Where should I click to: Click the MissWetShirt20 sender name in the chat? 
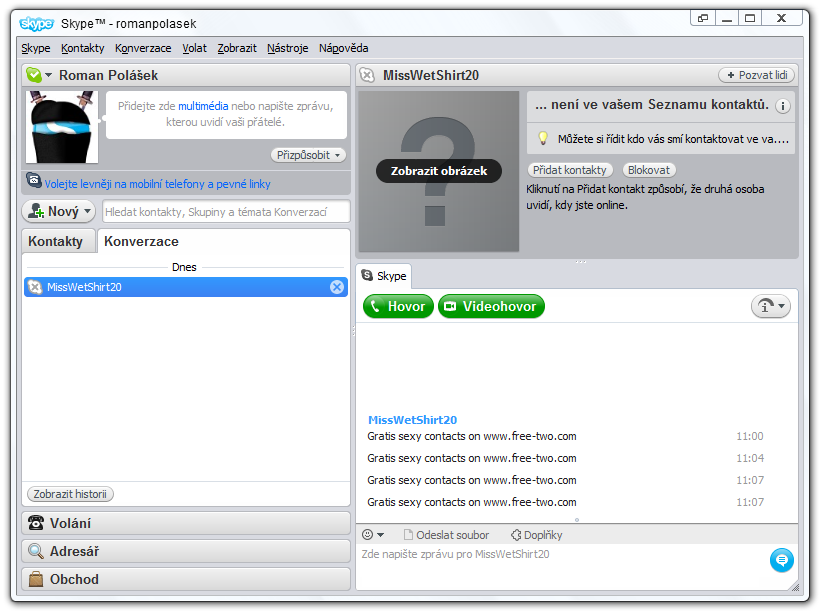tap(412, 420)
